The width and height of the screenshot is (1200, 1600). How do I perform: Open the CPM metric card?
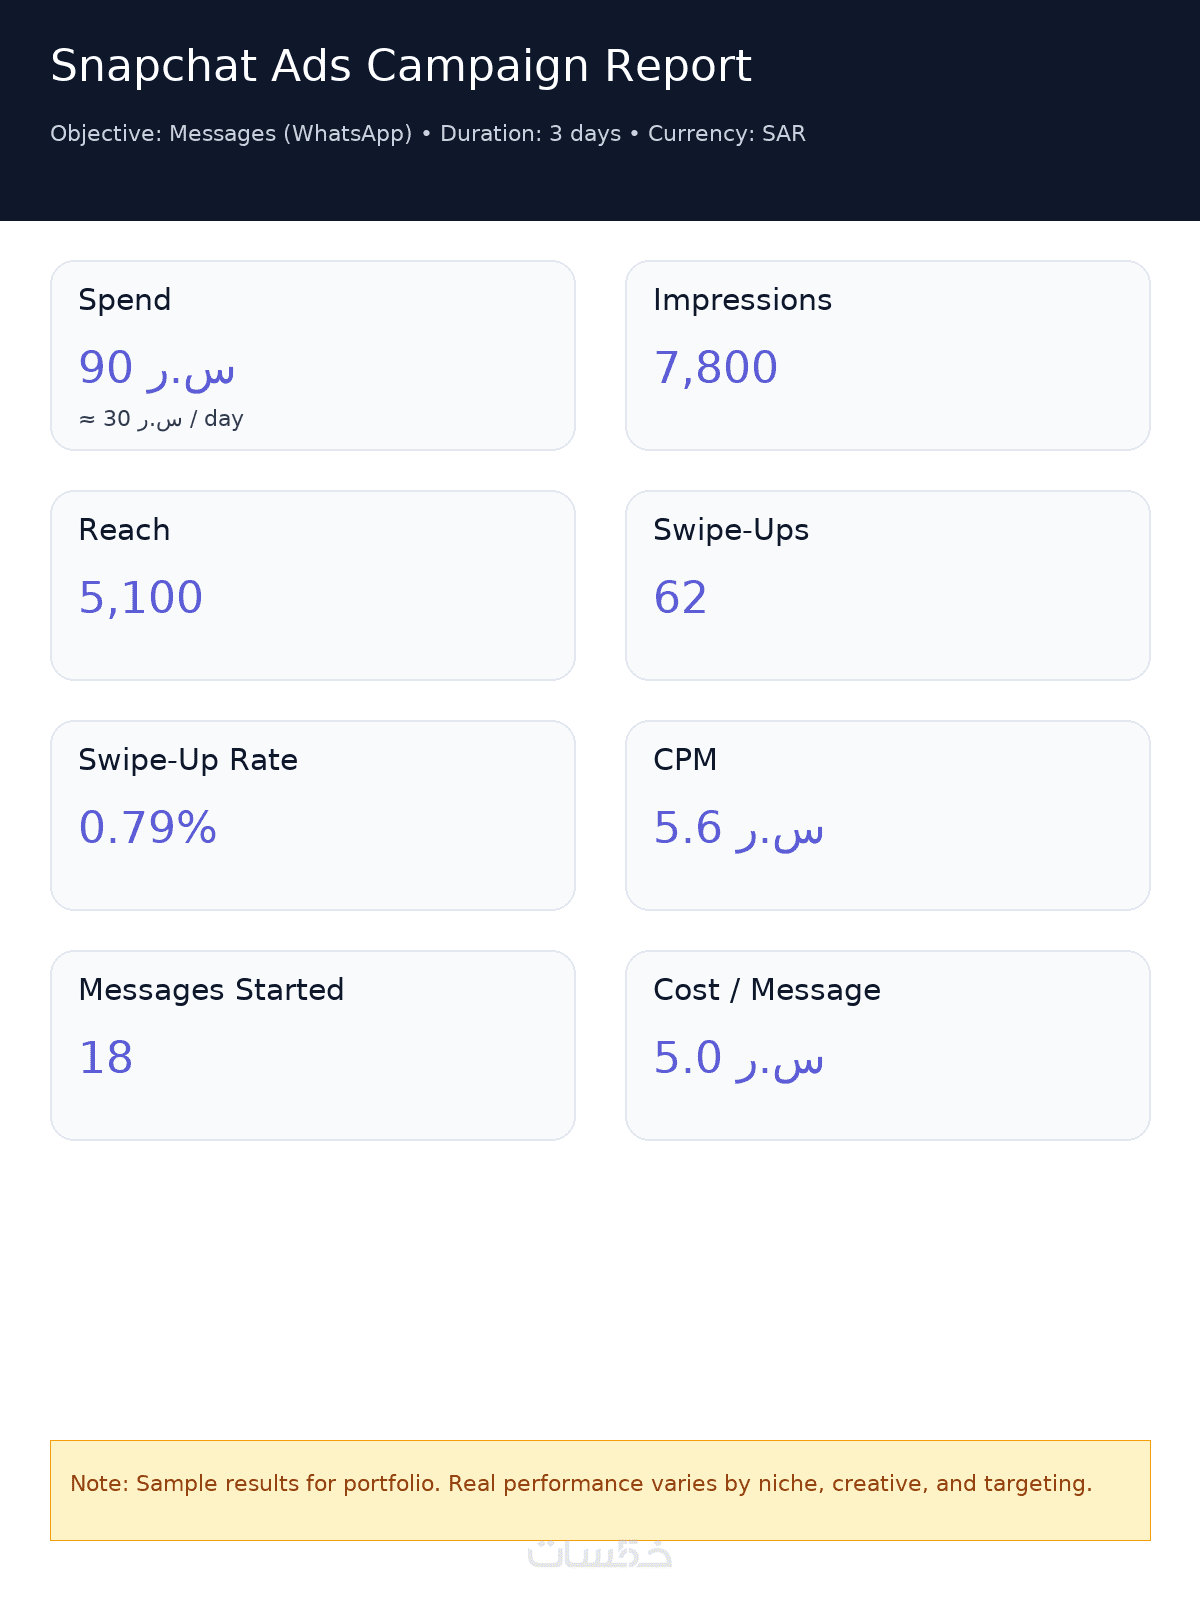[888, 816]
